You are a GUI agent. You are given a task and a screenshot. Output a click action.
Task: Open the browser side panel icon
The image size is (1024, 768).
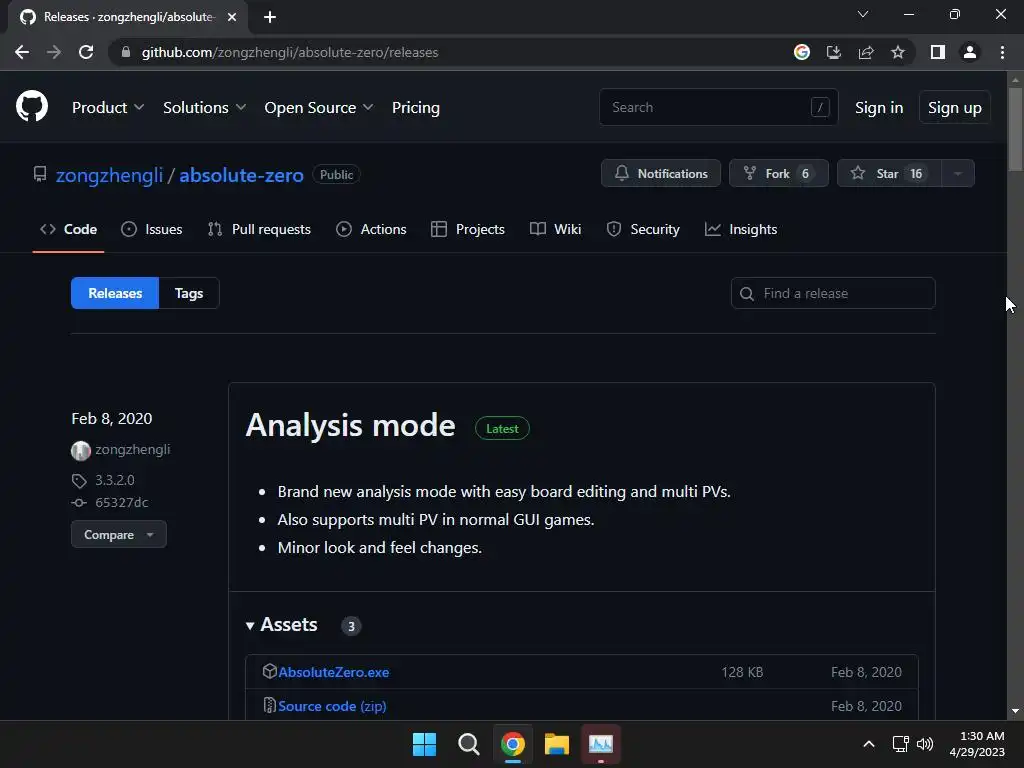pos(938,52)
